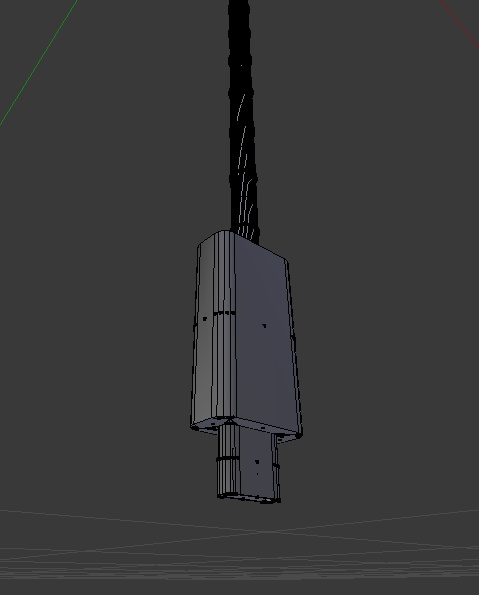Select the face-center dot on the plug tip
479x595 pixels.
(x=257, y=462)
